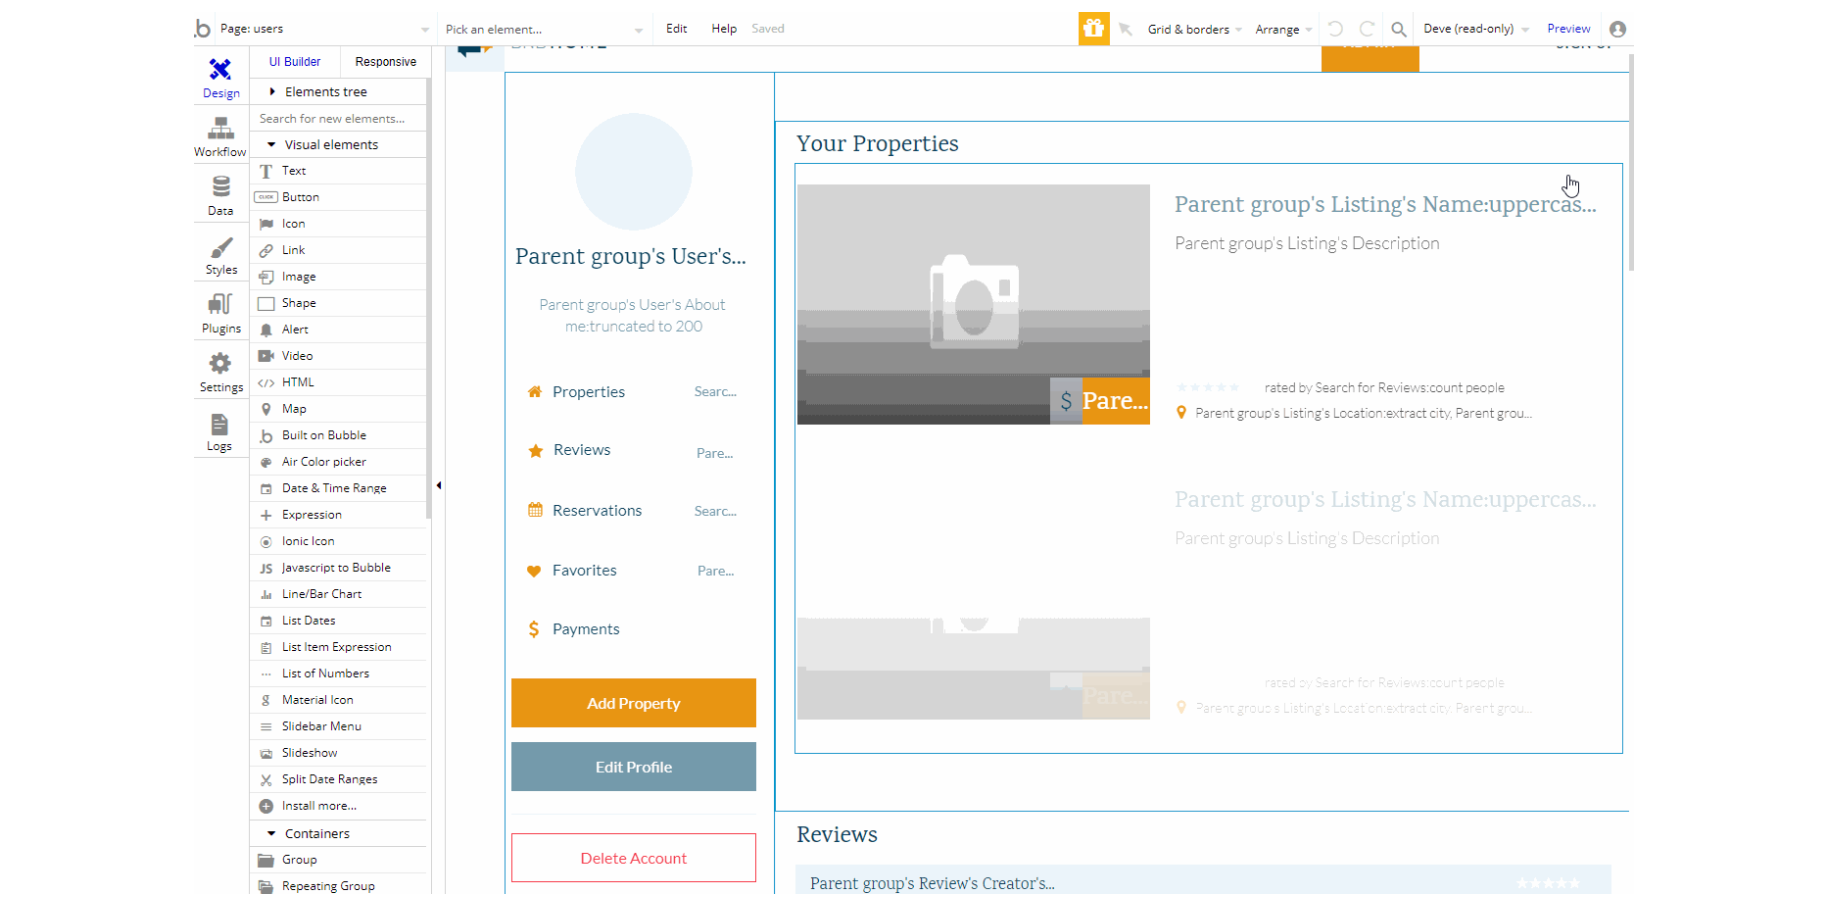Collapse the Containers section
This screenshot has width=1830, height=908.
pyautogui.click(x=338, y=834)
